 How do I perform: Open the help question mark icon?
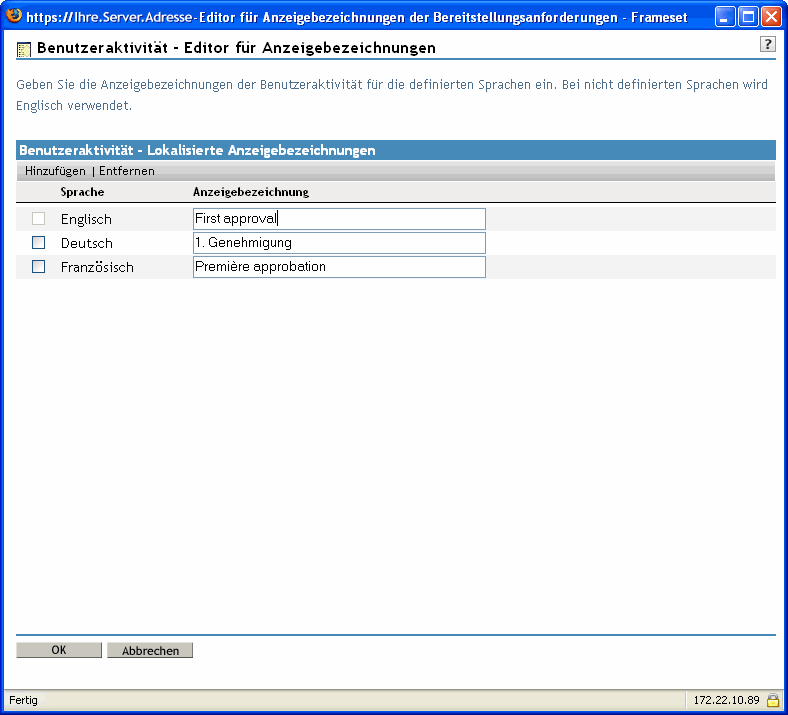767,44
